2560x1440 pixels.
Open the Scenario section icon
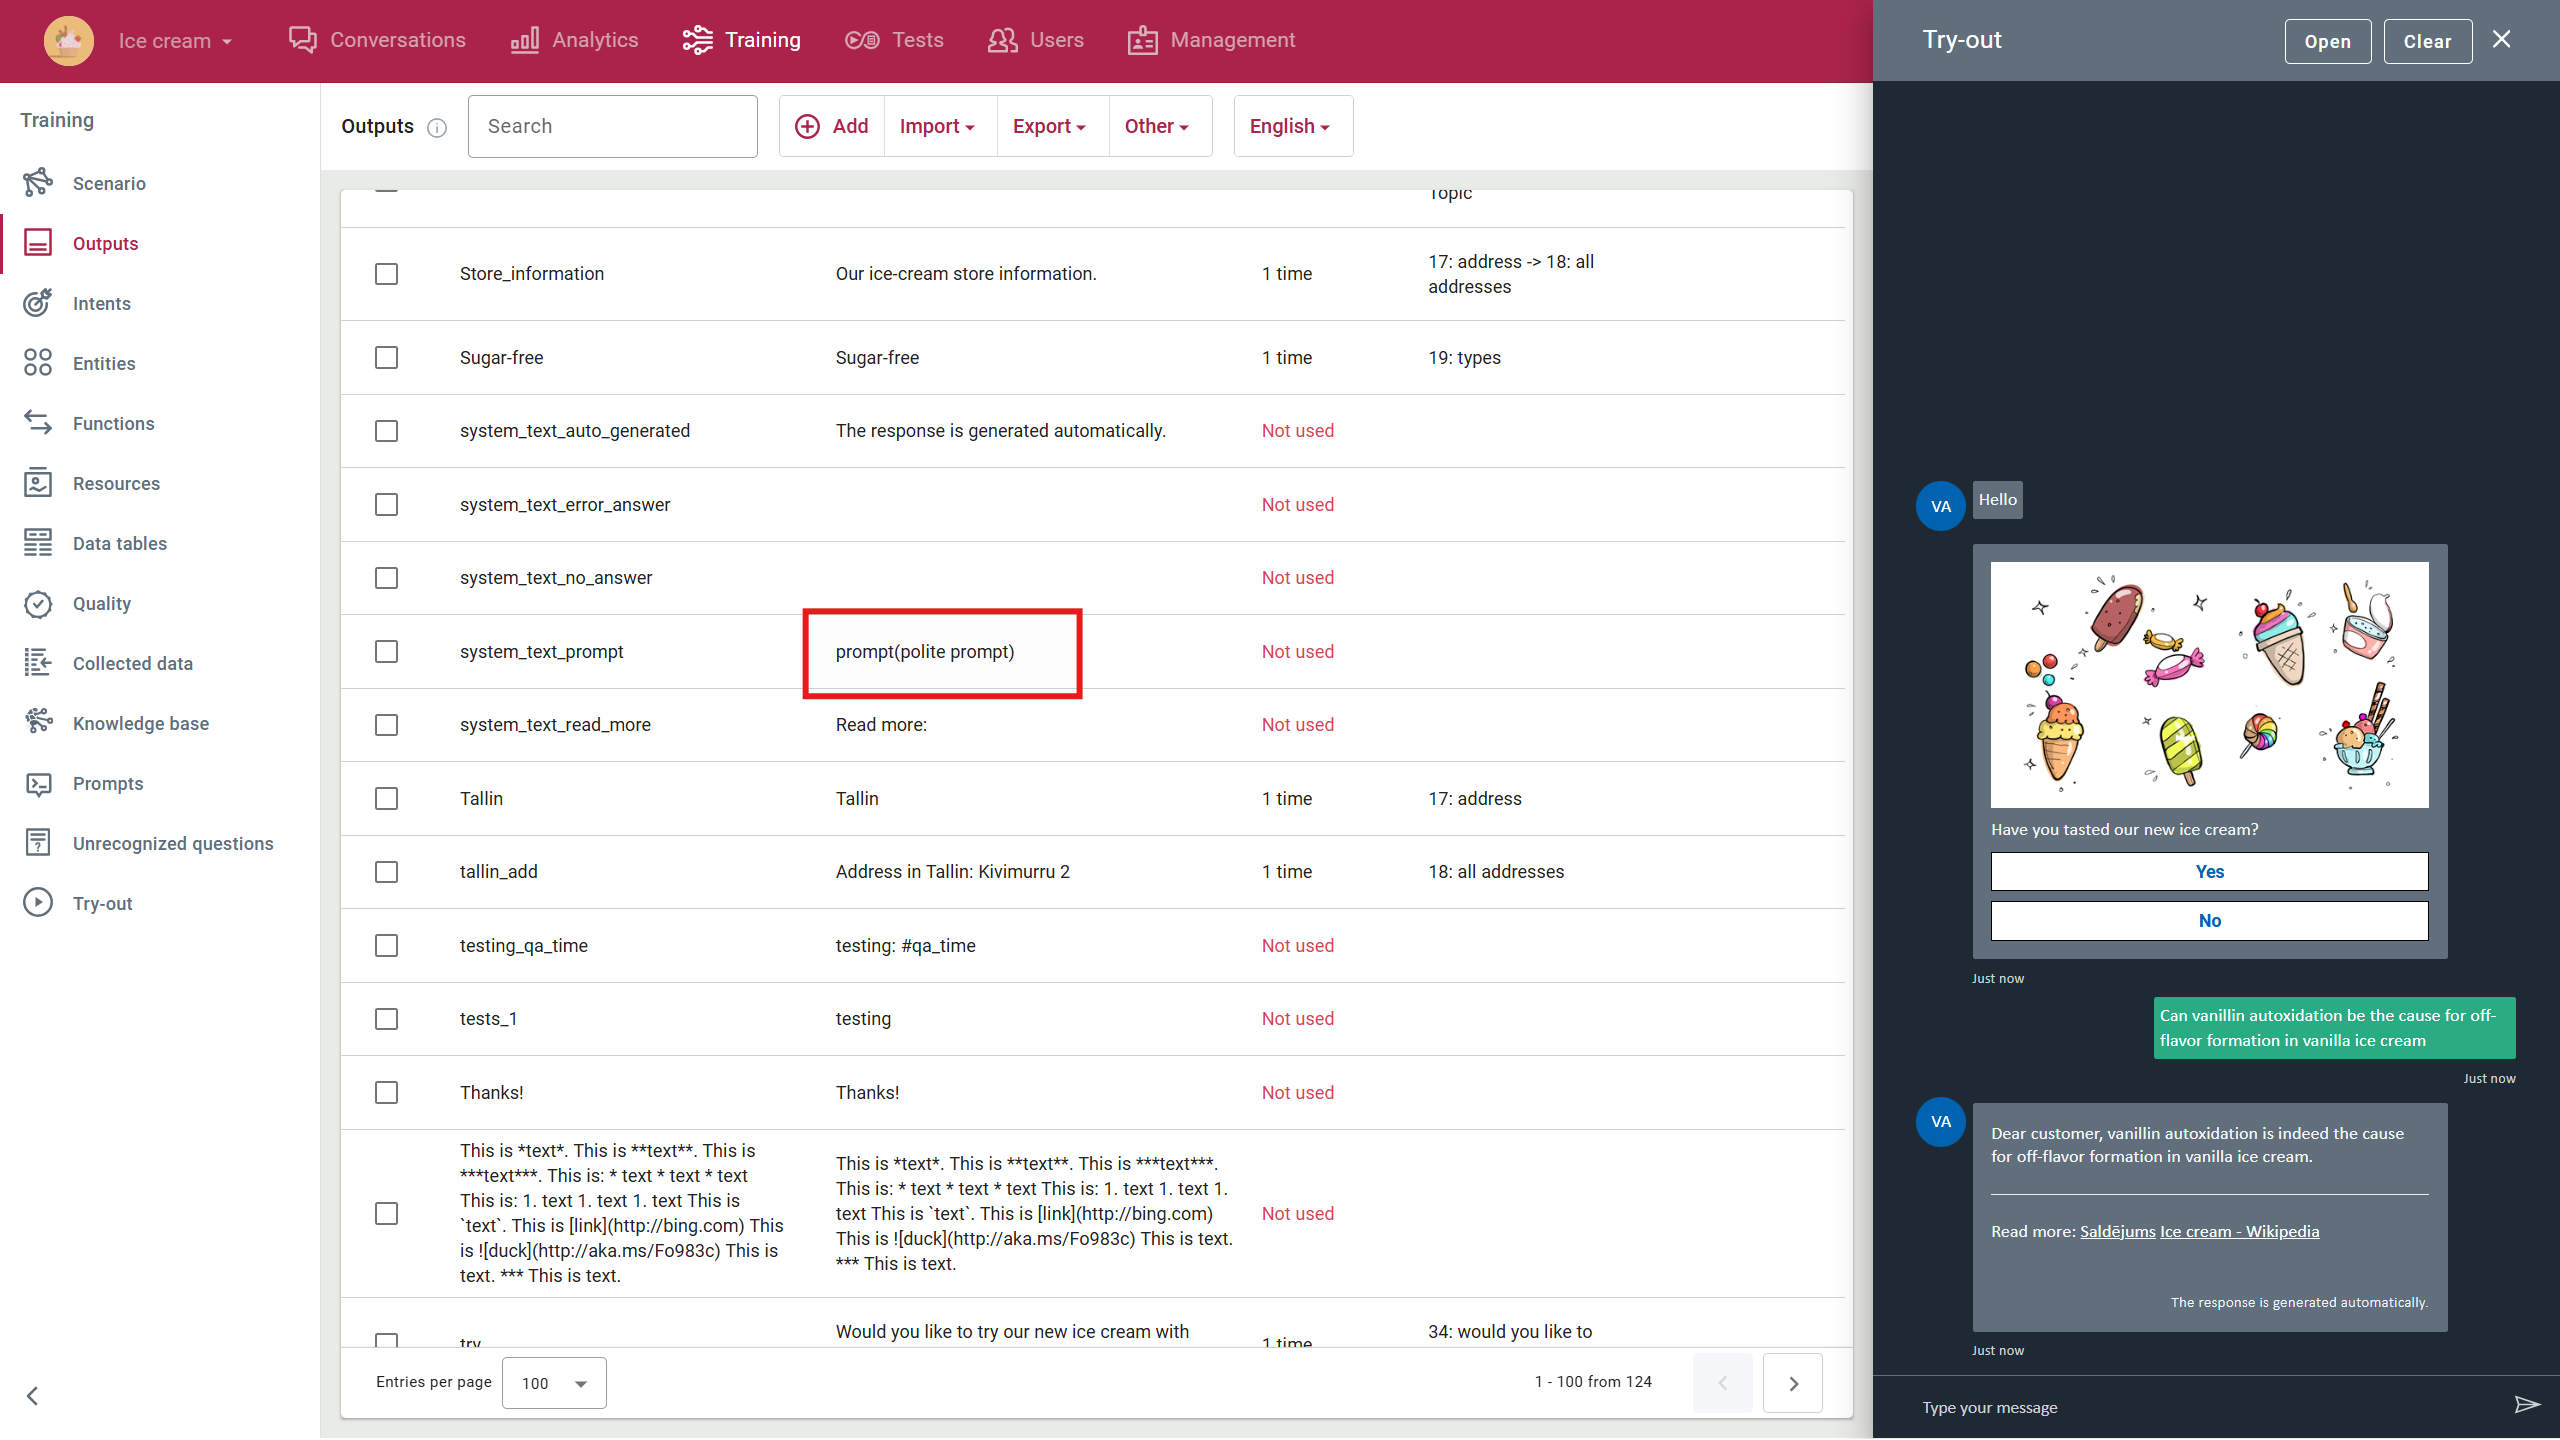pos(38,183)
